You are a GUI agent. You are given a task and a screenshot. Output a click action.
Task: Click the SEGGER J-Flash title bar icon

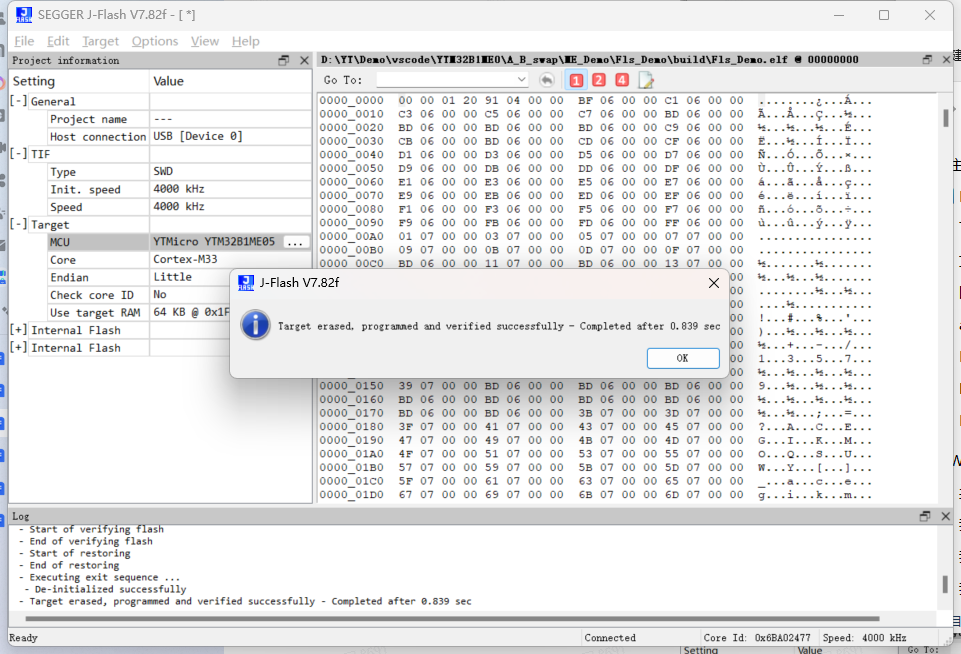[24, 15]
